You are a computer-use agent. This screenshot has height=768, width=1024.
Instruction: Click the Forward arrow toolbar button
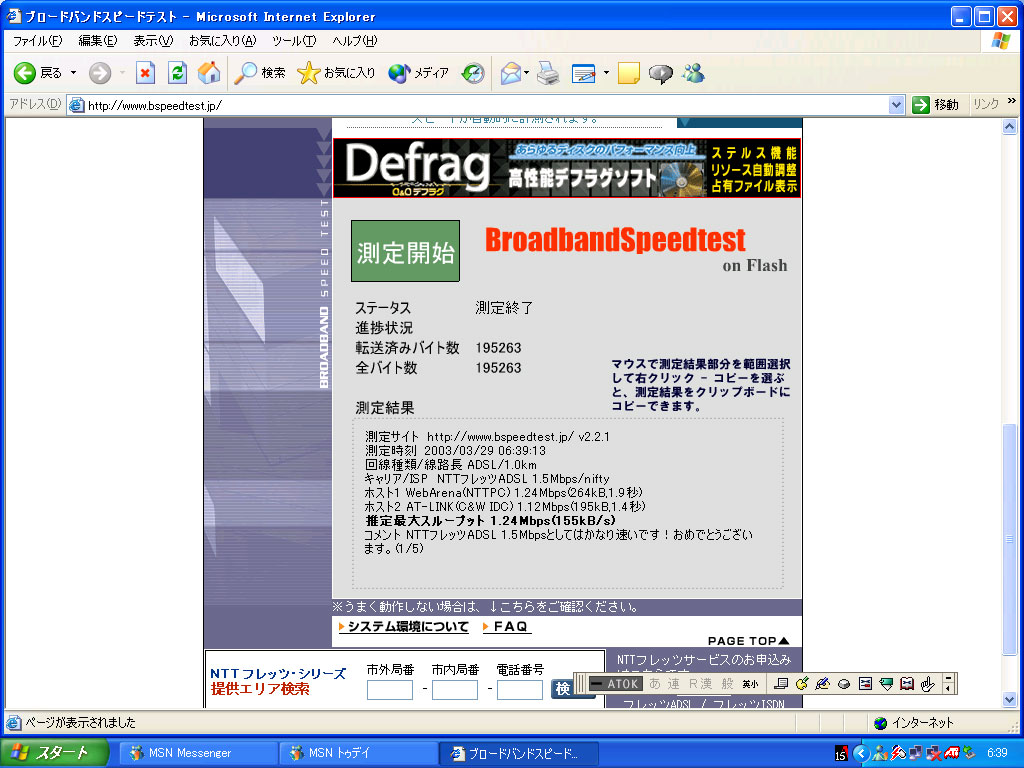[x=100, y=72]
